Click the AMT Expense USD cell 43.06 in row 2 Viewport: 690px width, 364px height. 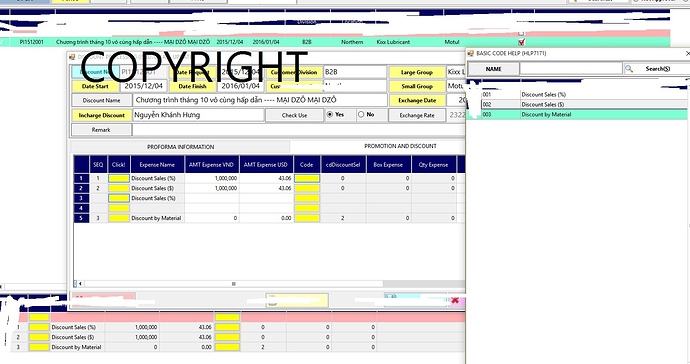266,188
